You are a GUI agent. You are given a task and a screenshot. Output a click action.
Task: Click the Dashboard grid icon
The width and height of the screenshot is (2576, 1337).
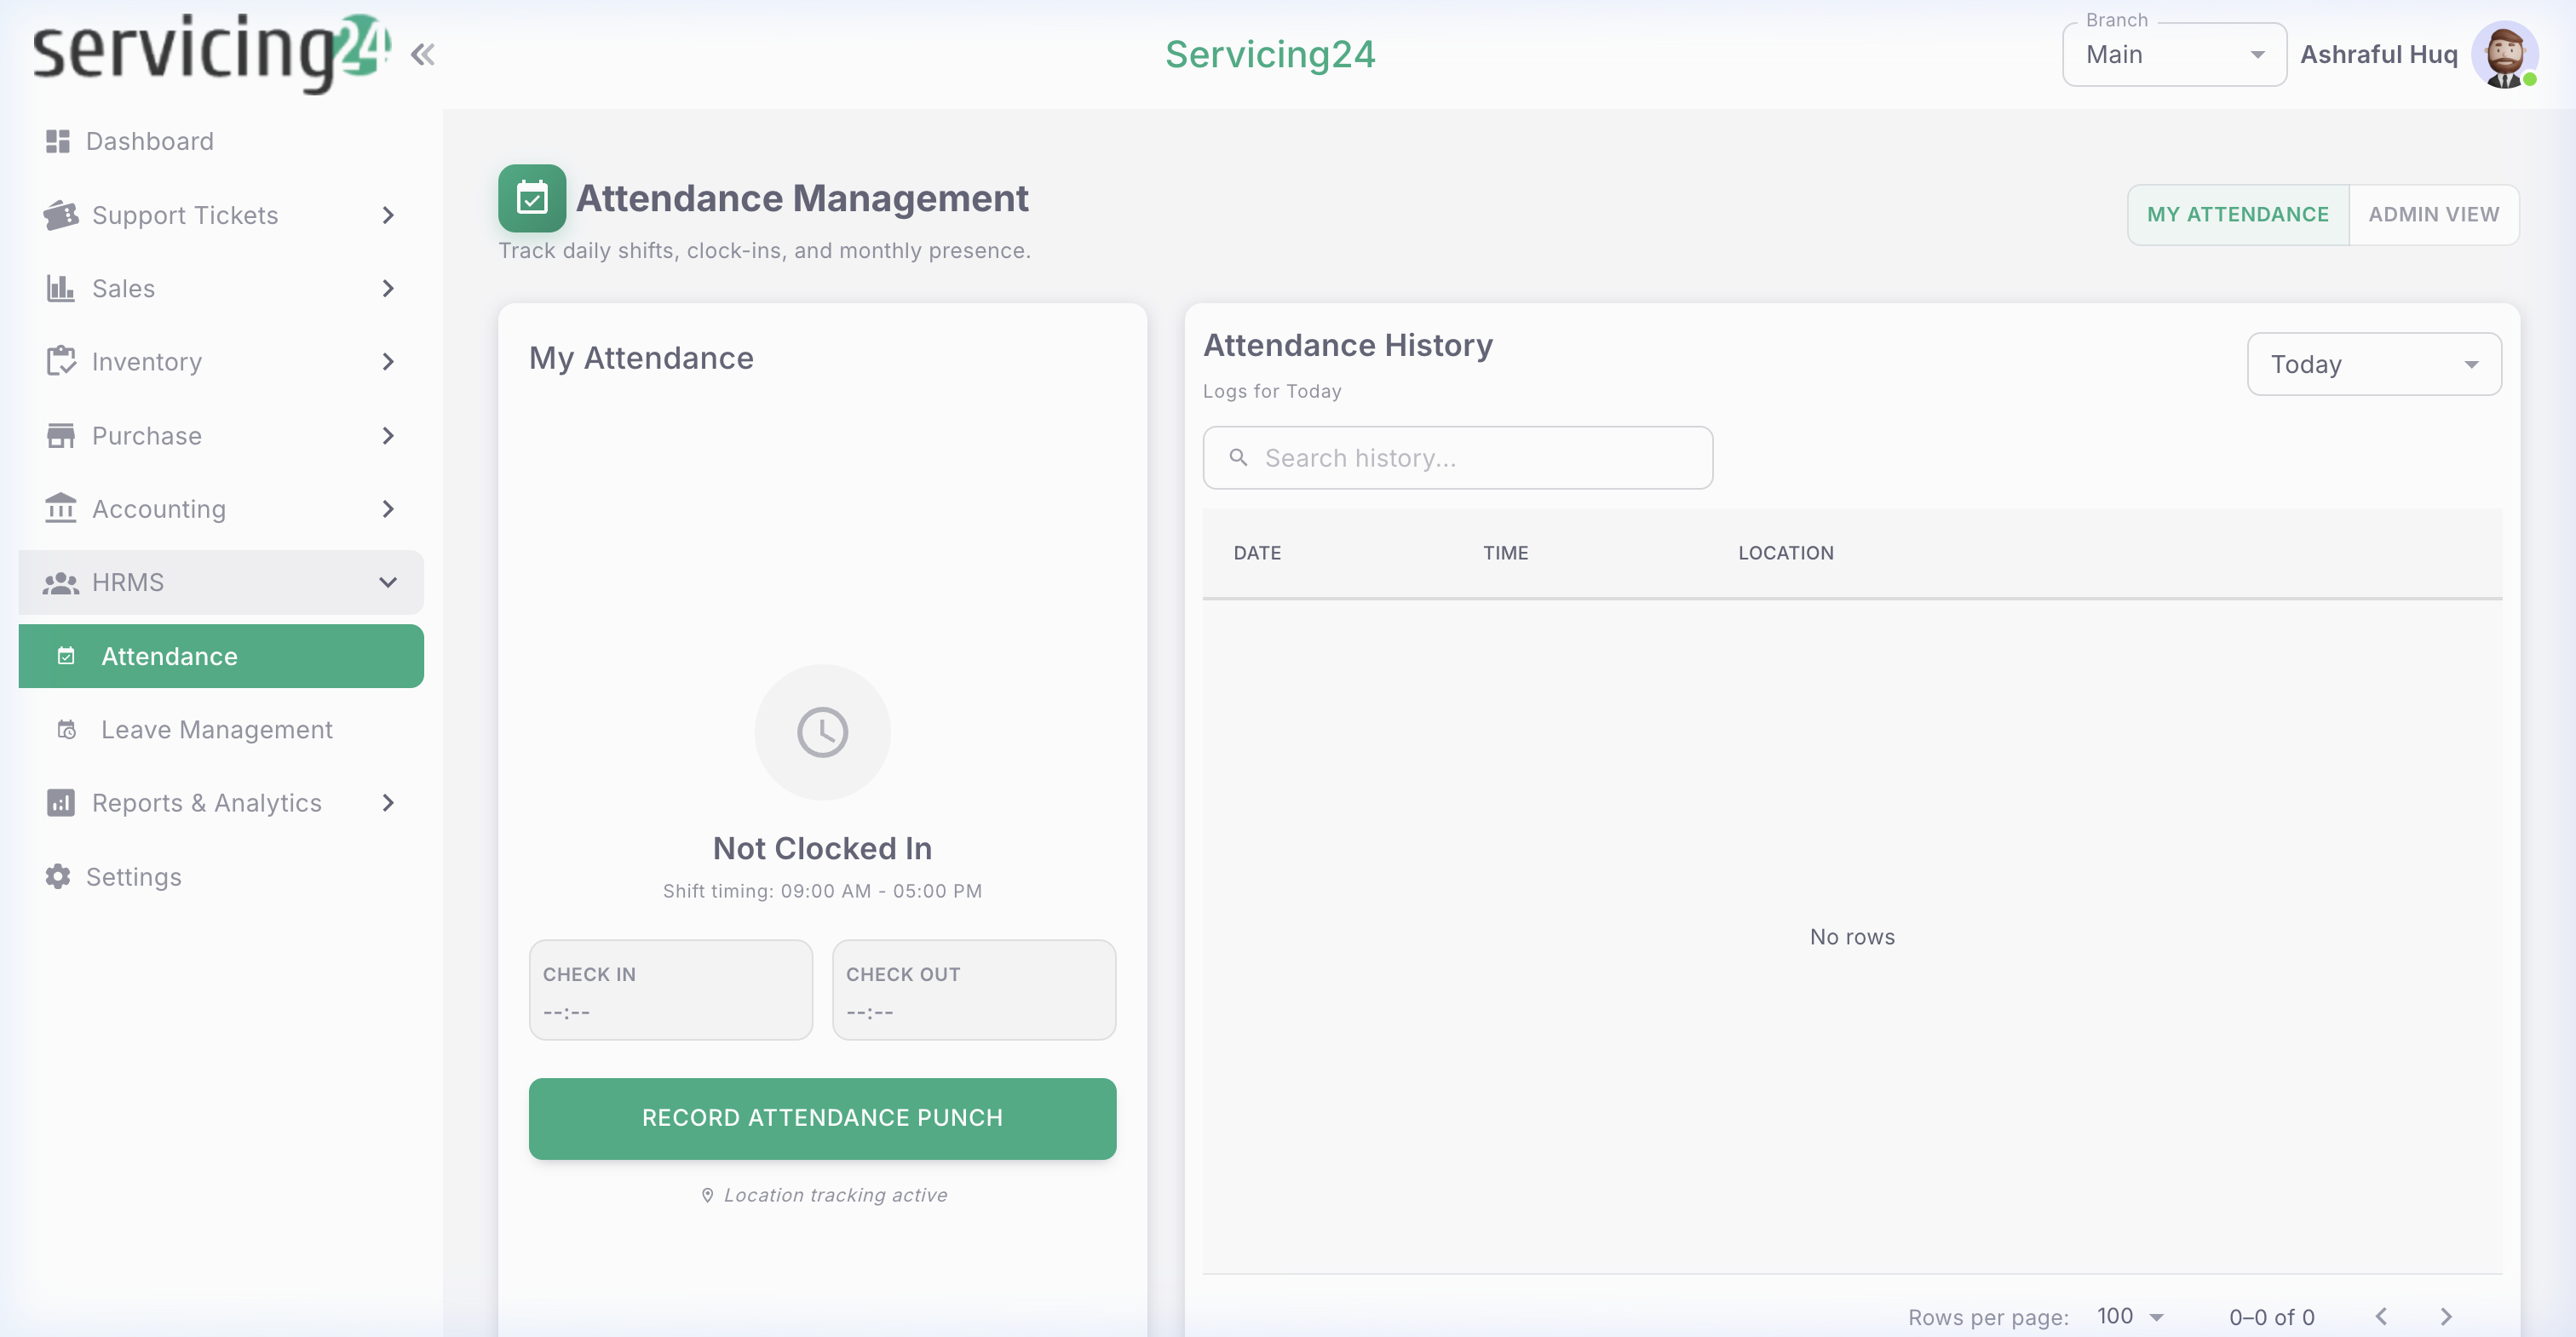[58, 141]
